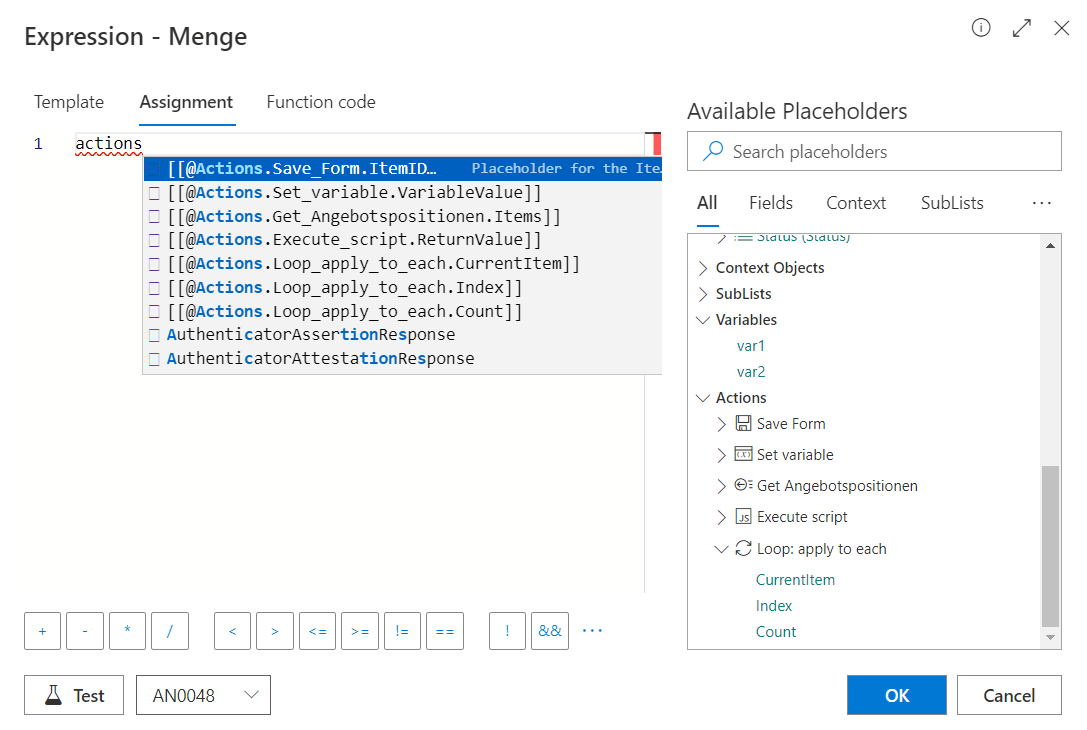Image resolution: width=1087 pixels, height=730 pixels.
Task: Click the Get Angebotspositionen icon
Action: point(743,485)
